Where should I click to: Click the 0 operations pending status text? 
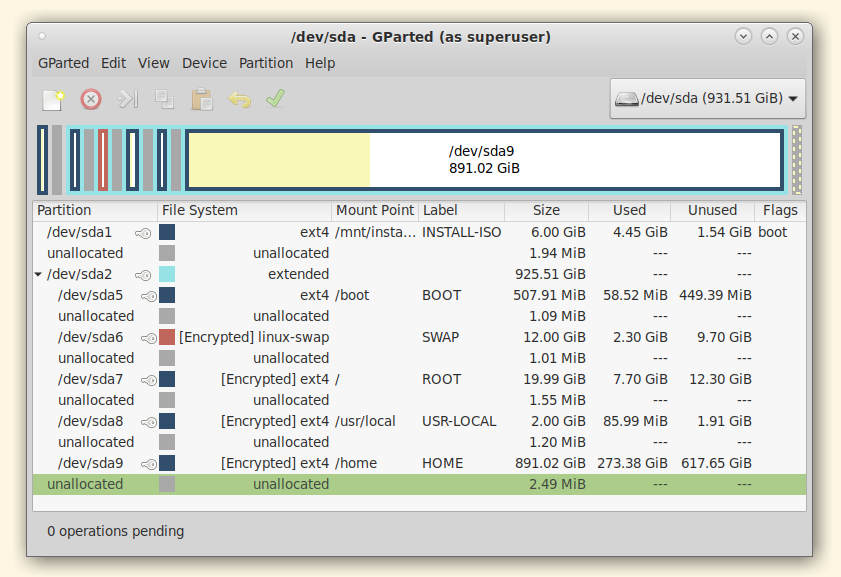pos(115,531)
